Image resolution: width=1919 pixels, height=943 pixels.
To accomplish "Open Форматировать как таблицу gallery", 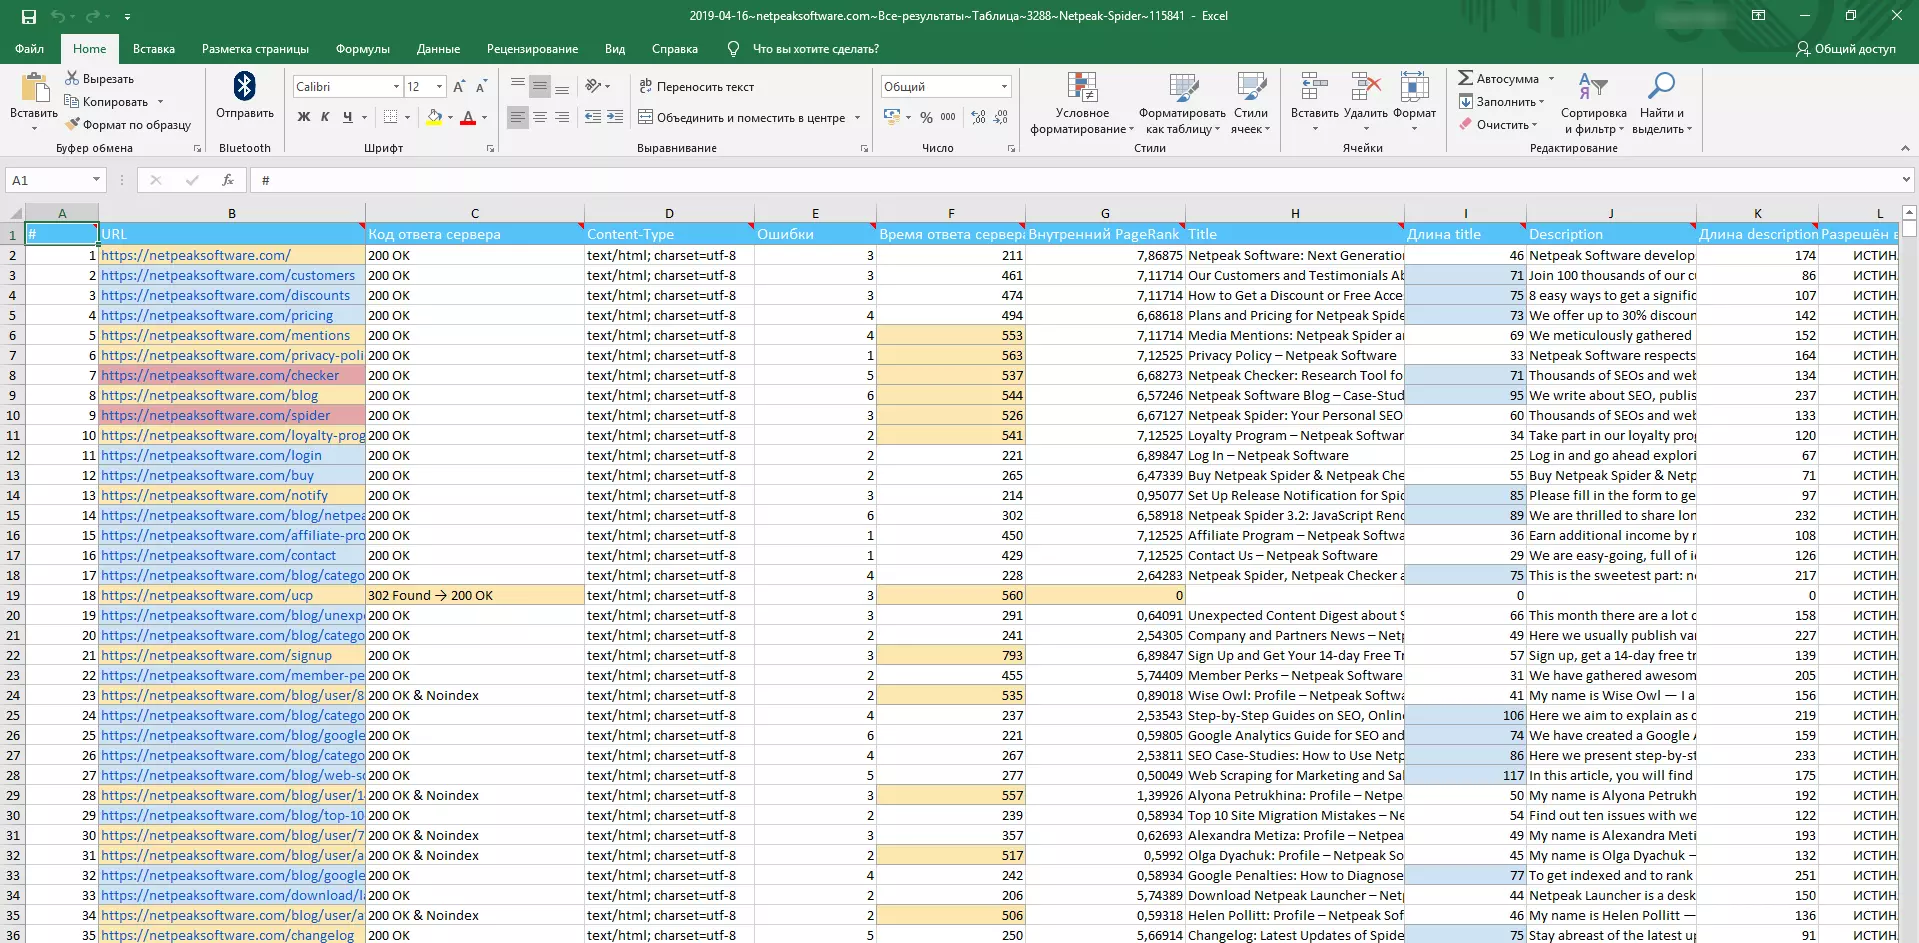I will tap(1182, 102).
